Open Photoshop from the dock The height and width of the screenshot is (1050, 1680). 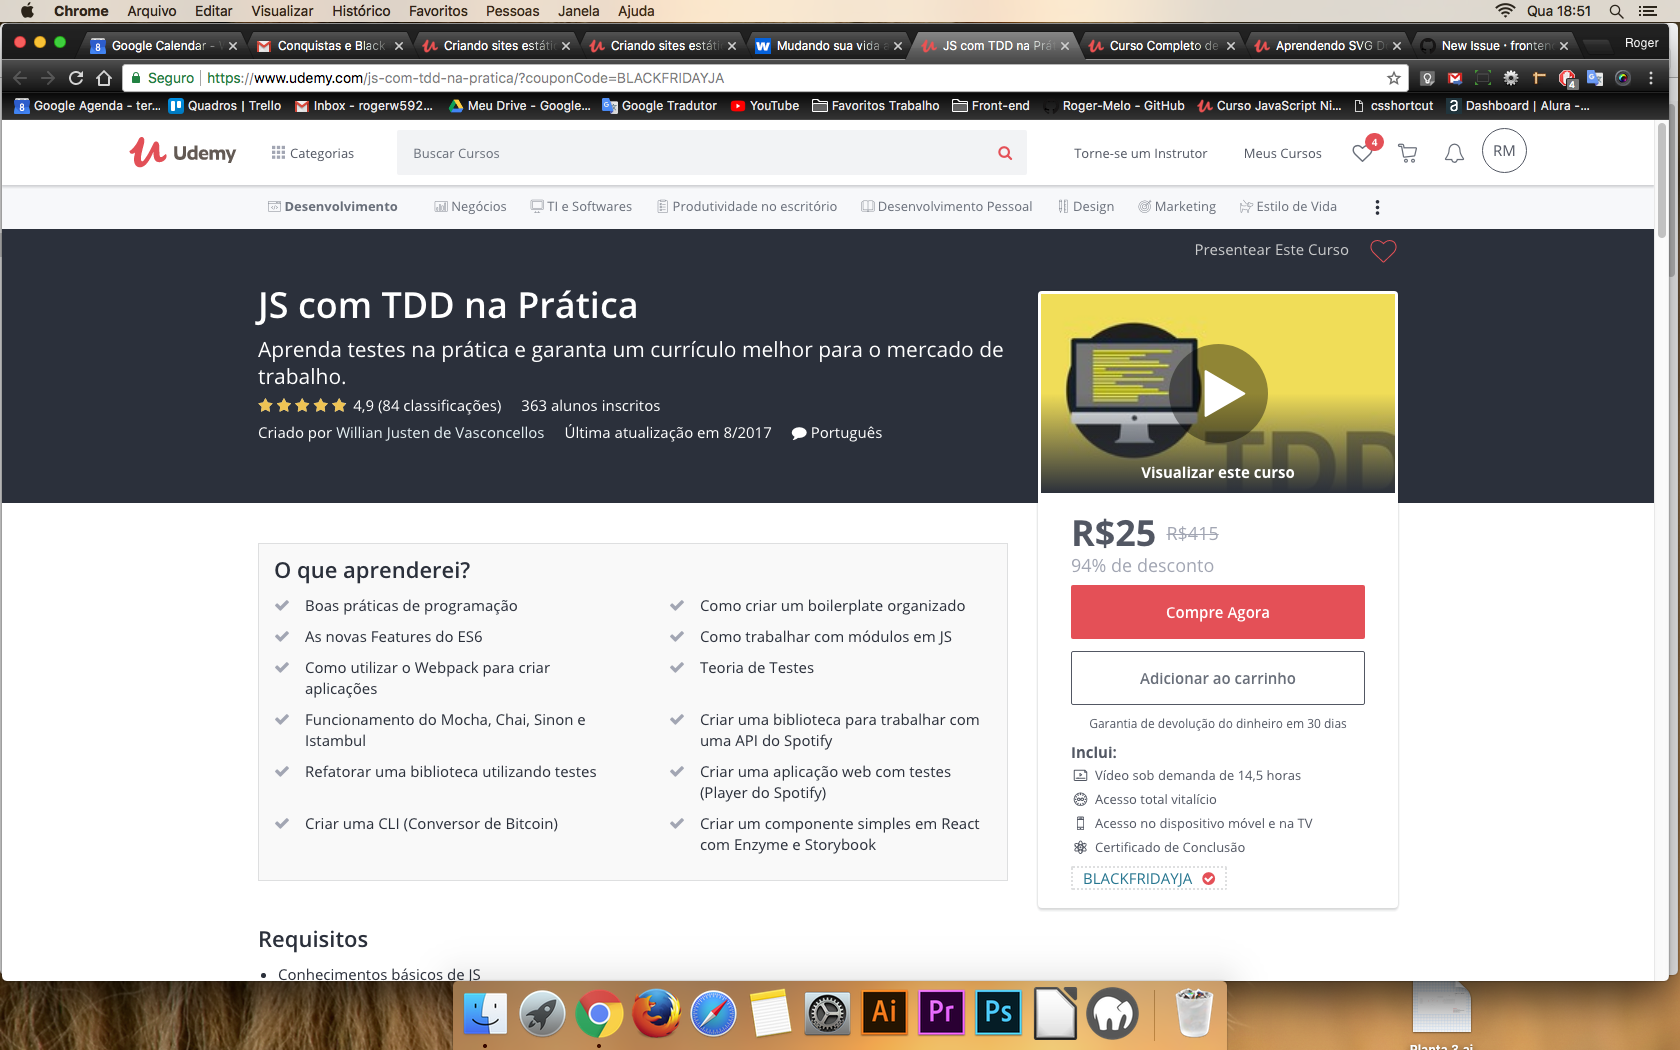pyautogui.click(x=998, y=1013)
